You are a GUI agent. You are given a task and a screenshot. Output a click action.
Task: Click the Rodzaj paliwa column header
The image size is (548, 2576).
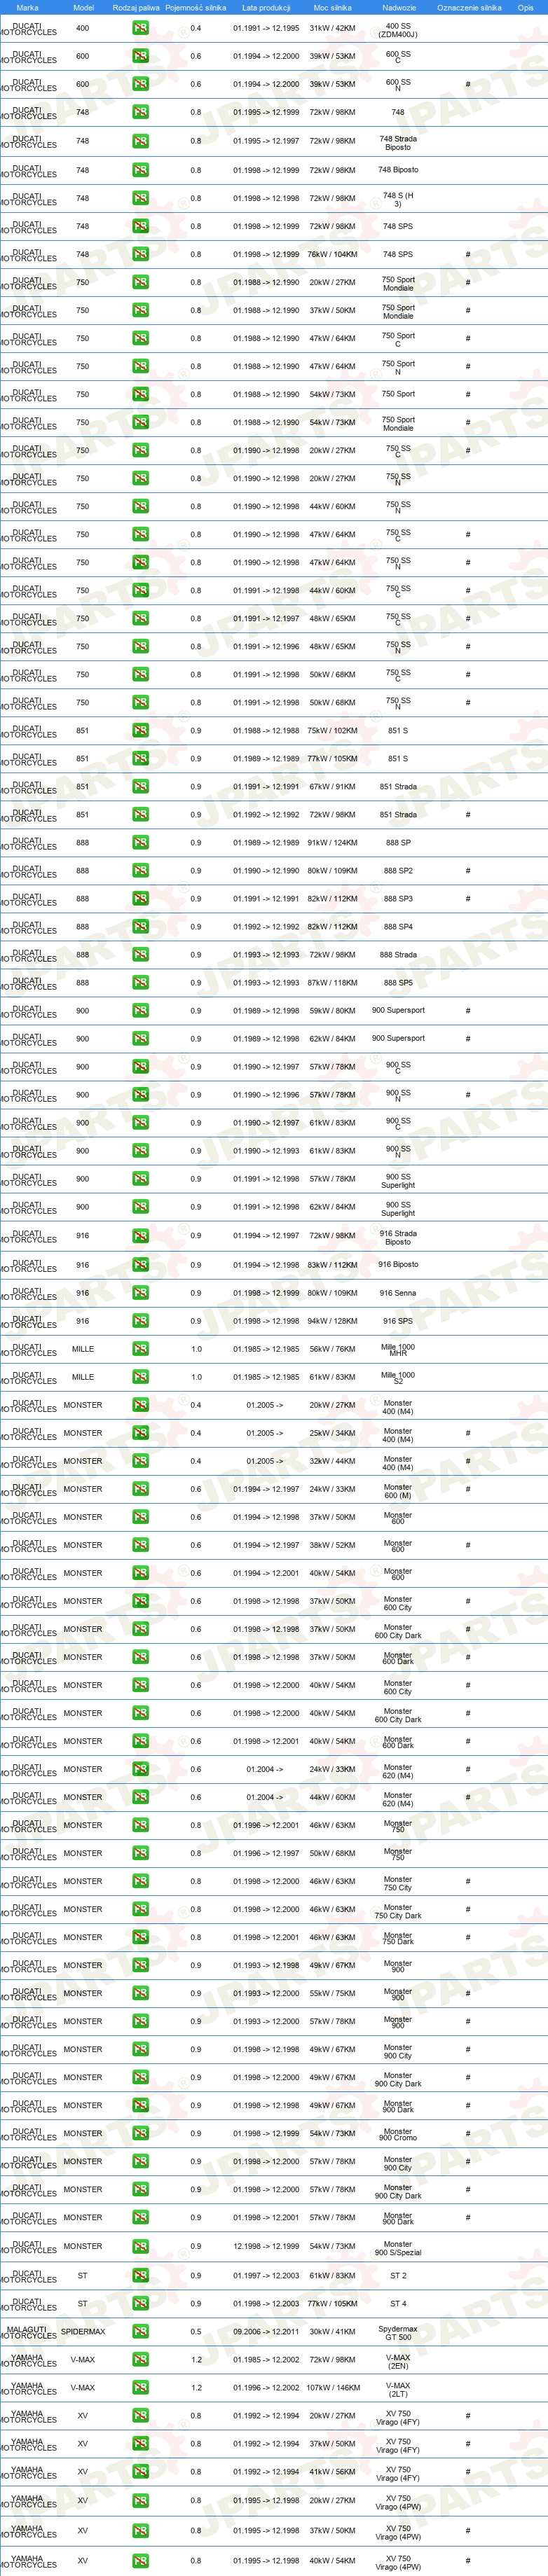click(x=136, y=7)
